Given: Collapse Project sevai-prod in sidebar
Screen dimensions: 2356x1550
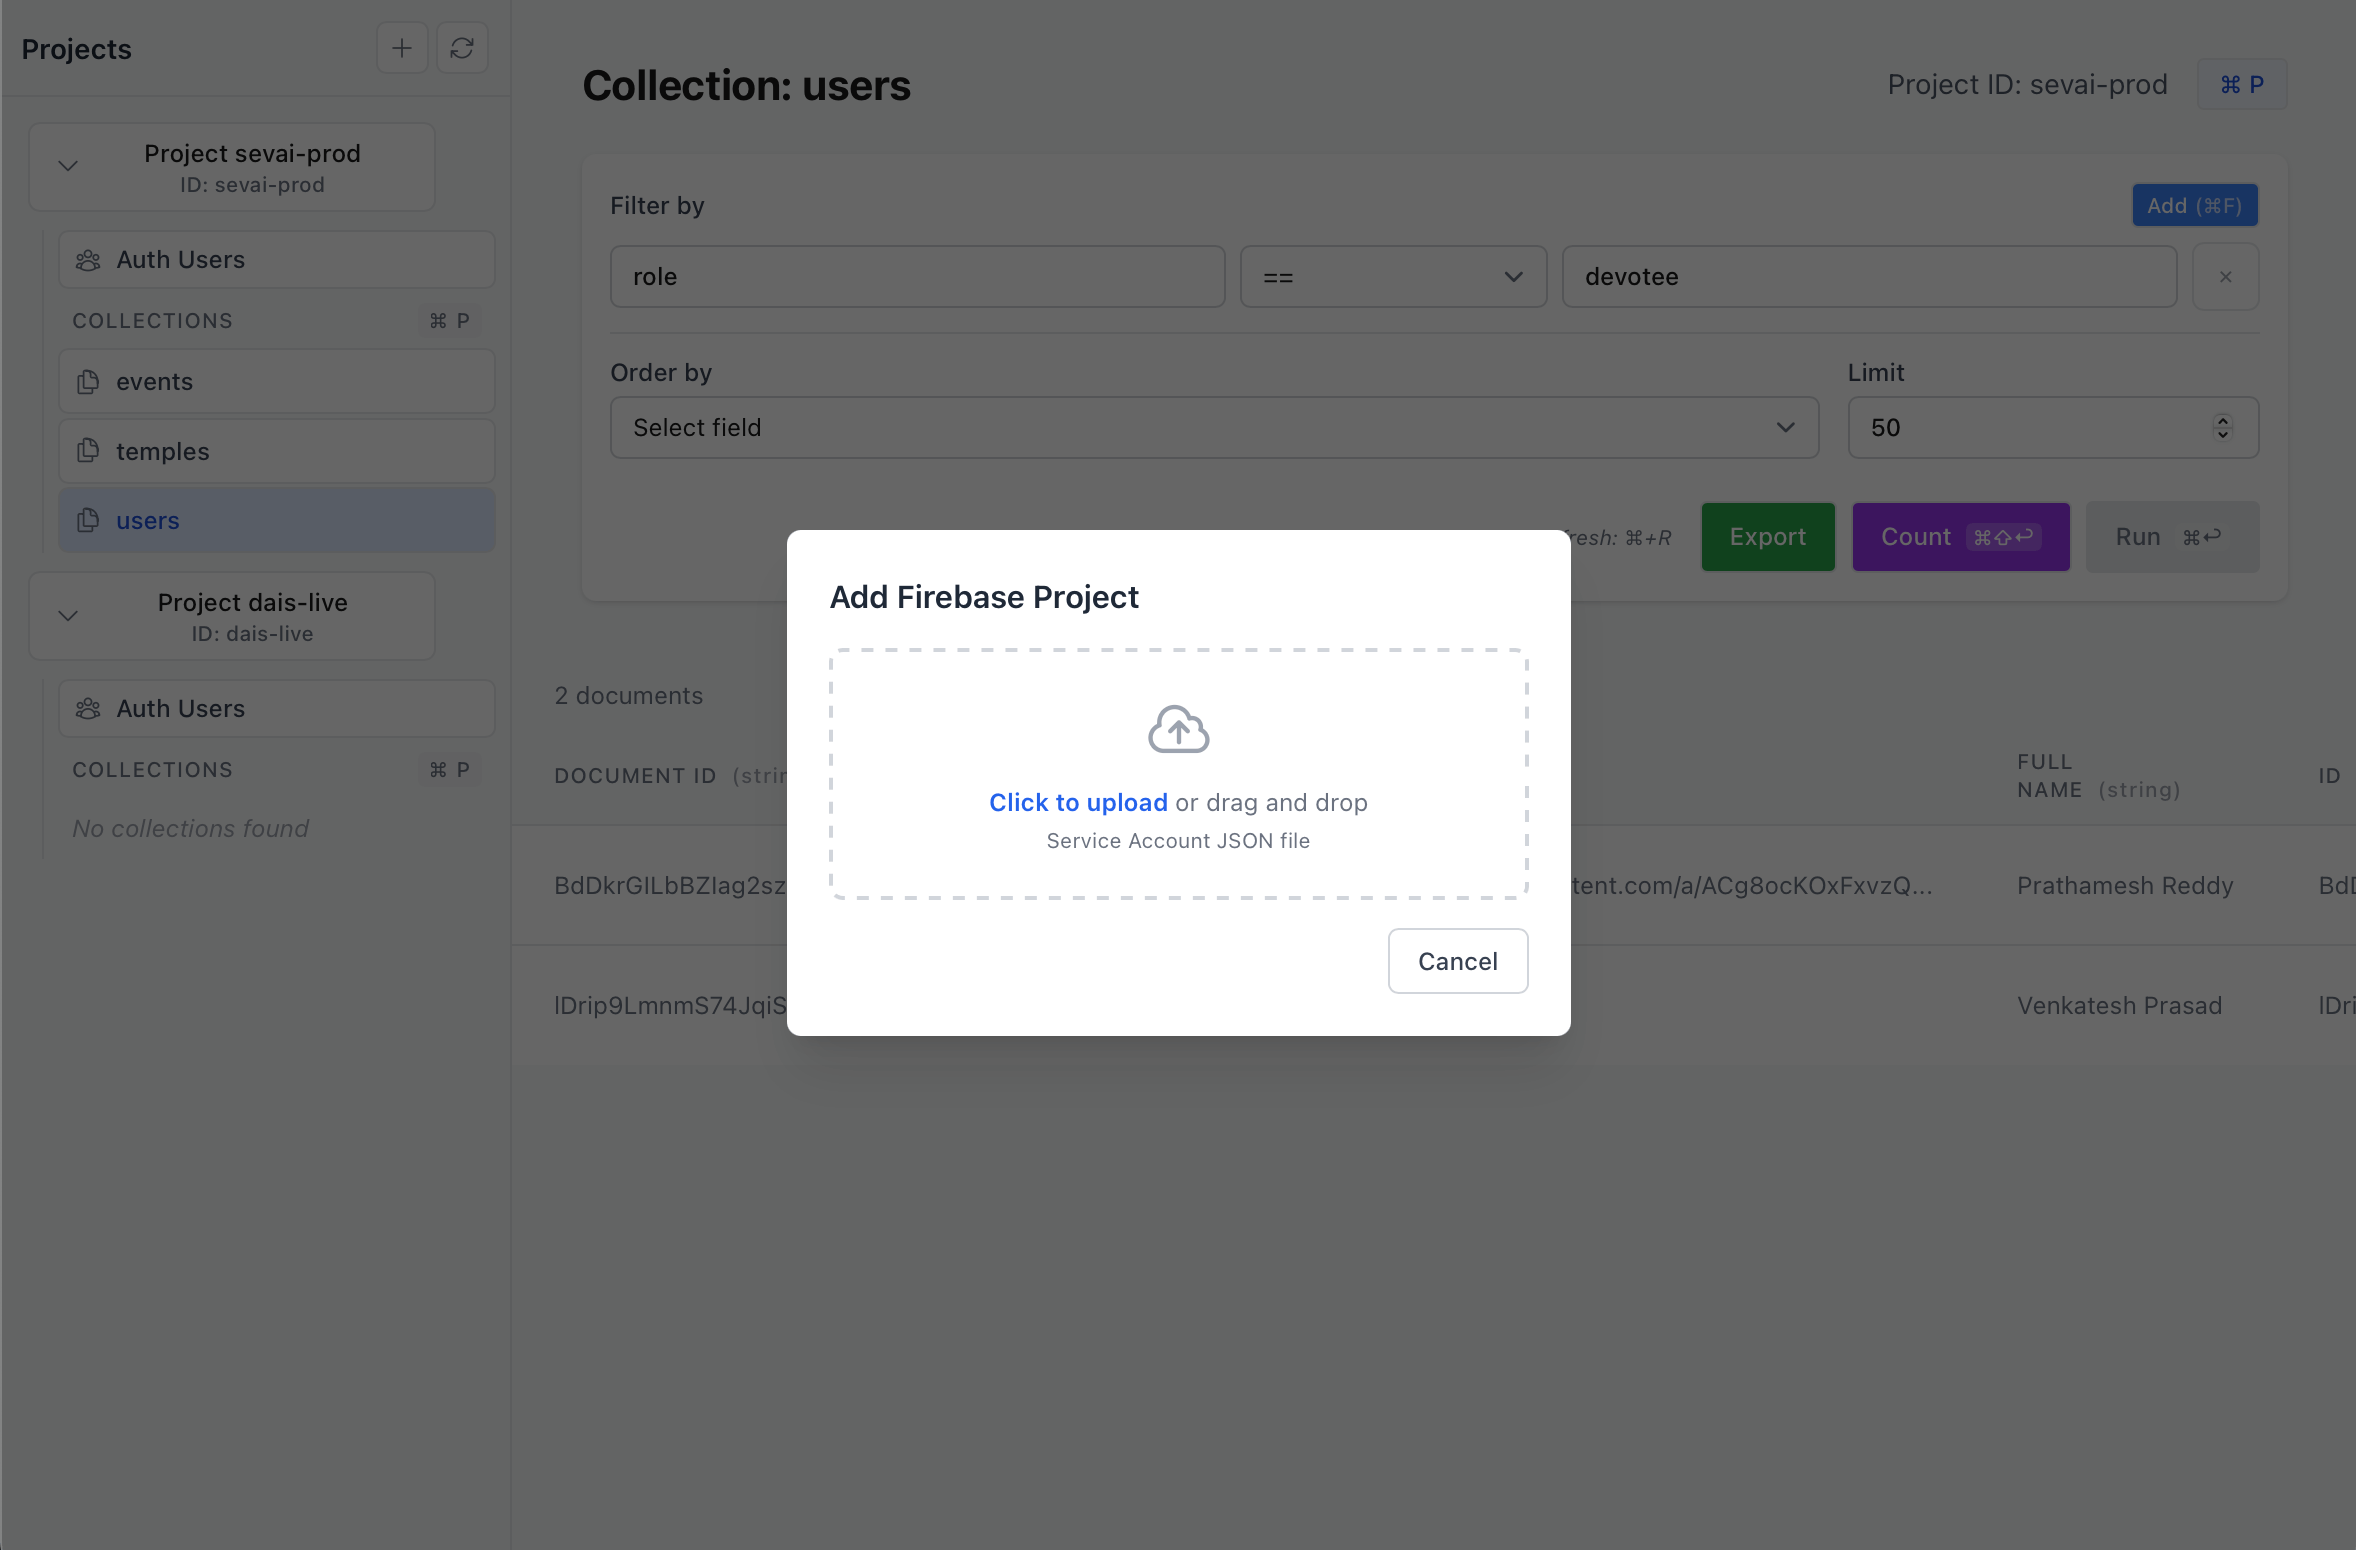Looking at the screenshot, I should (x=68, y=166).
